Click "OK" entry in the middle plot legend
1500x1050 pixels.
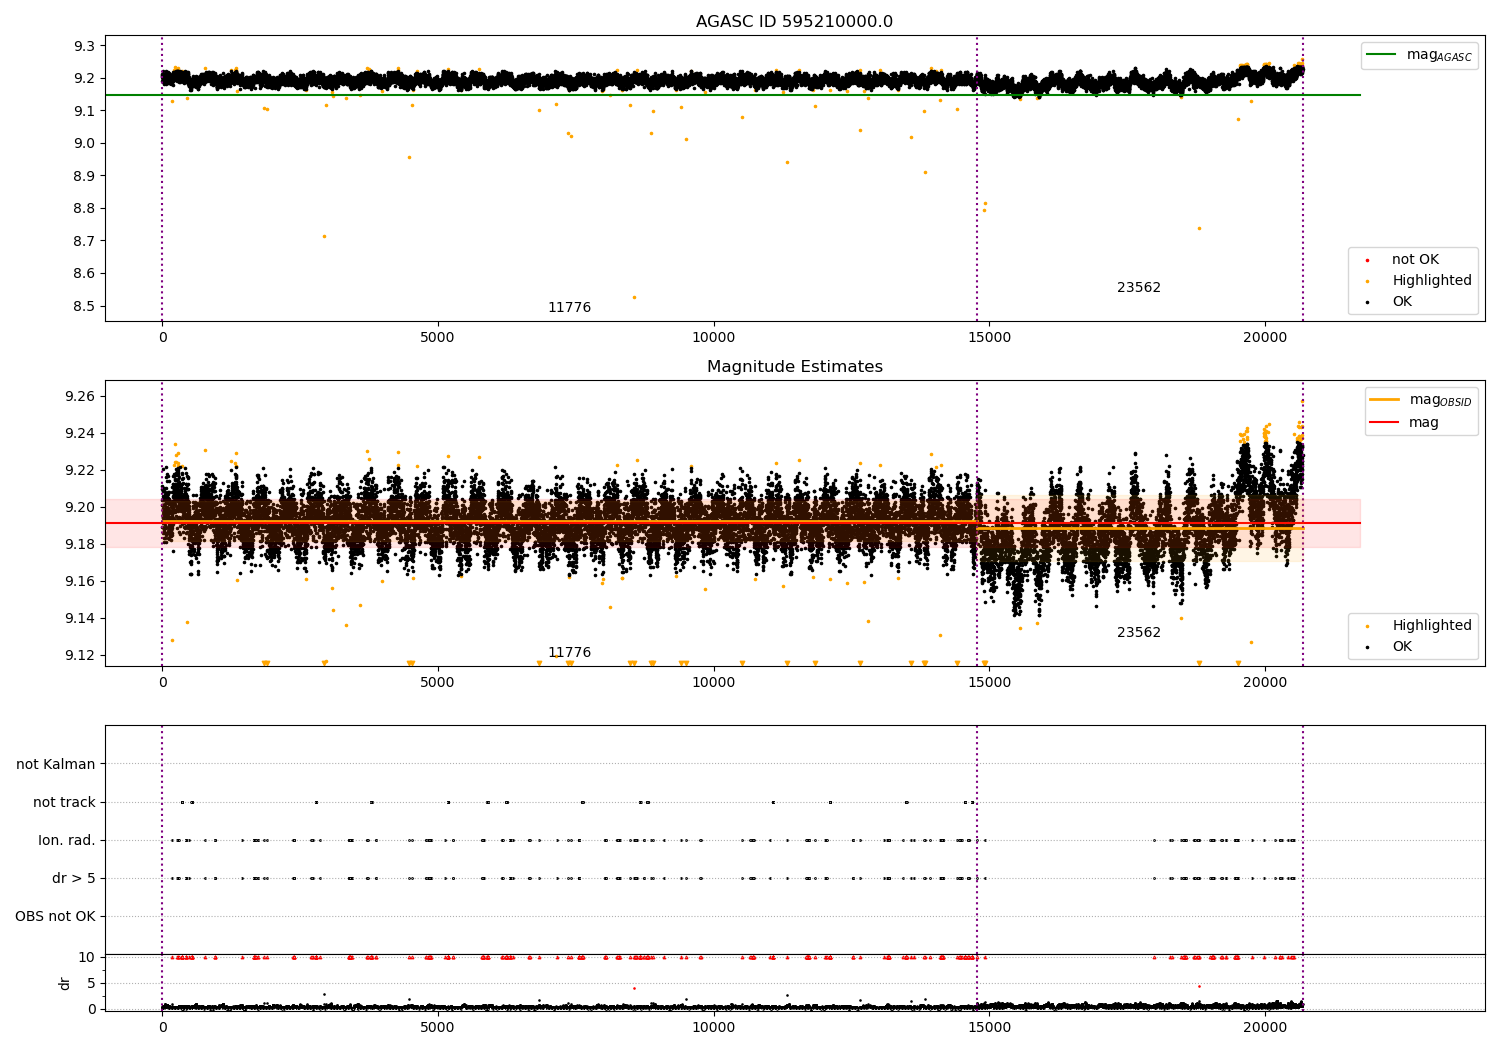[x=1391, y=647]
